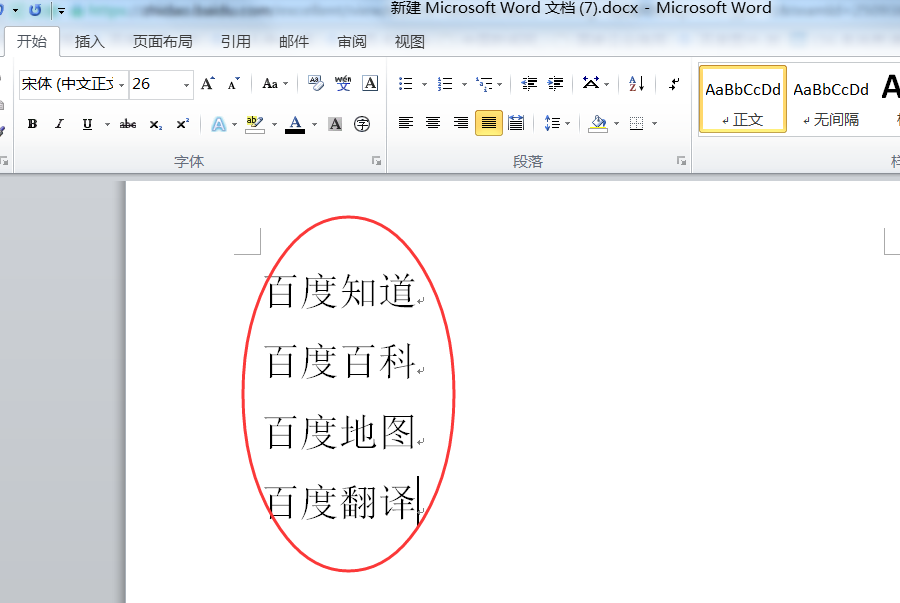Click the text line 百度百科
This screenshot has height=603, width=900.
pos(340,361)
